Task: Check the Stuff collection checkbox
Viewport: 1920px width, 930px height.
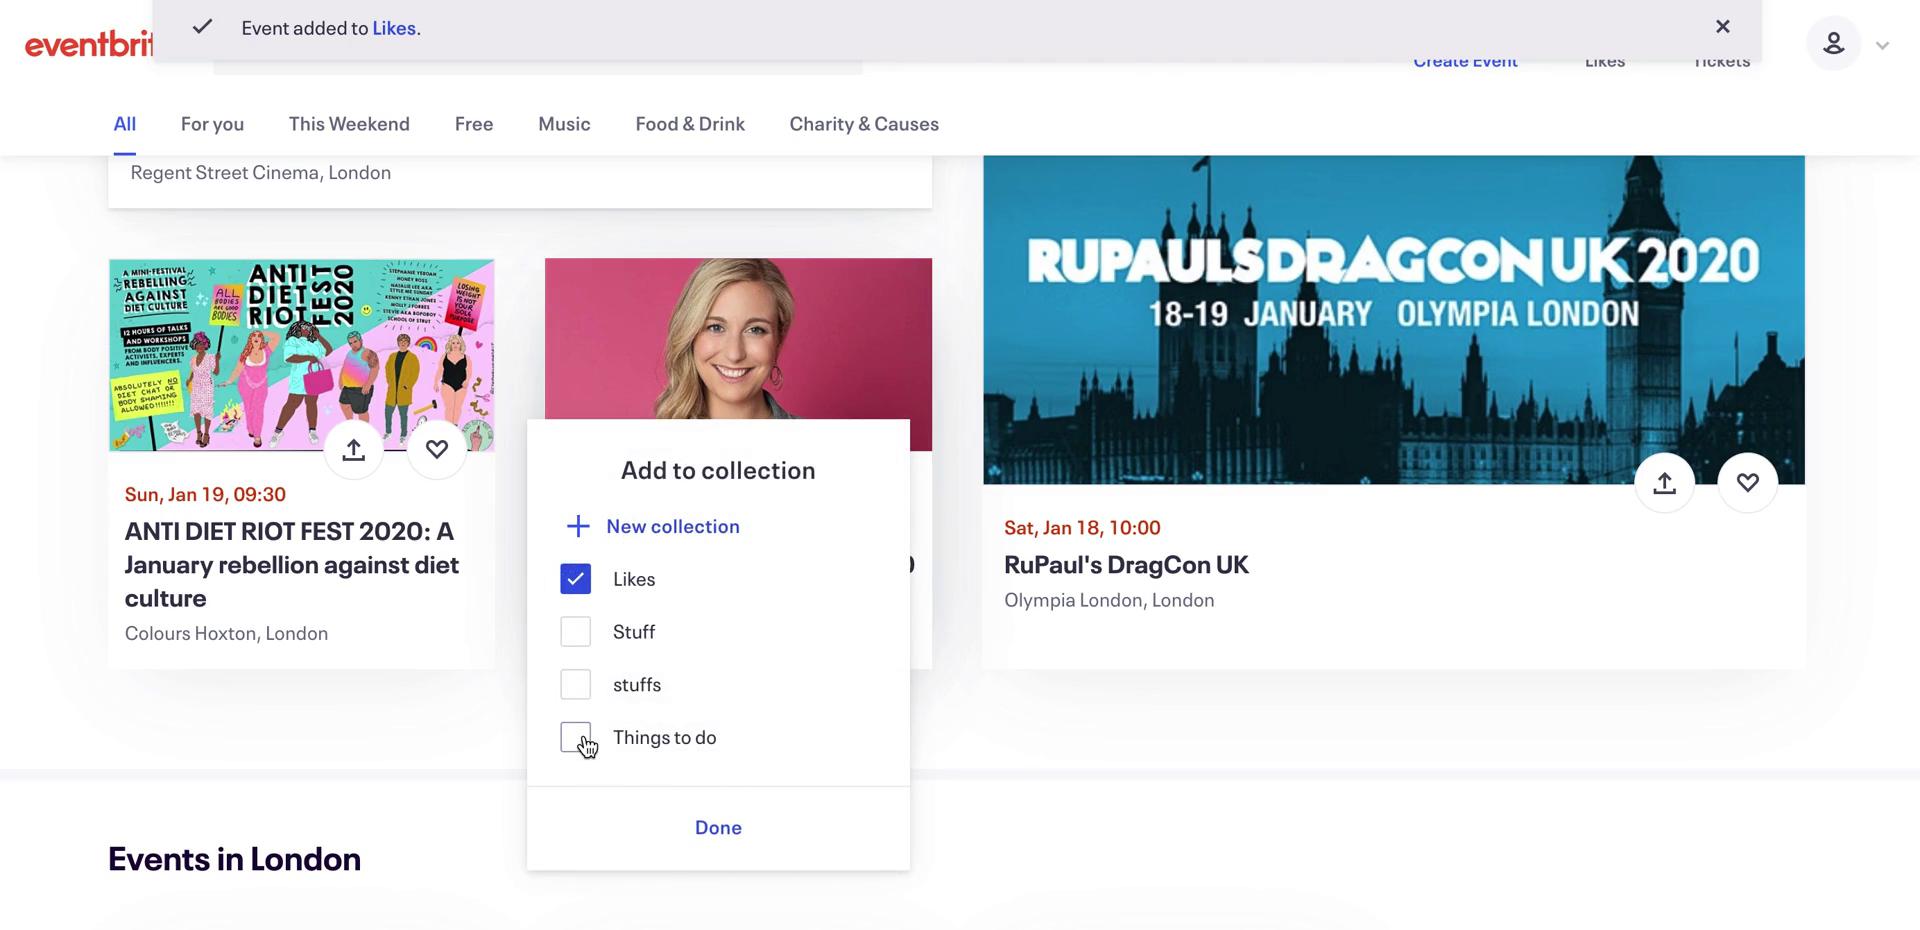Action: click(575, 632)
